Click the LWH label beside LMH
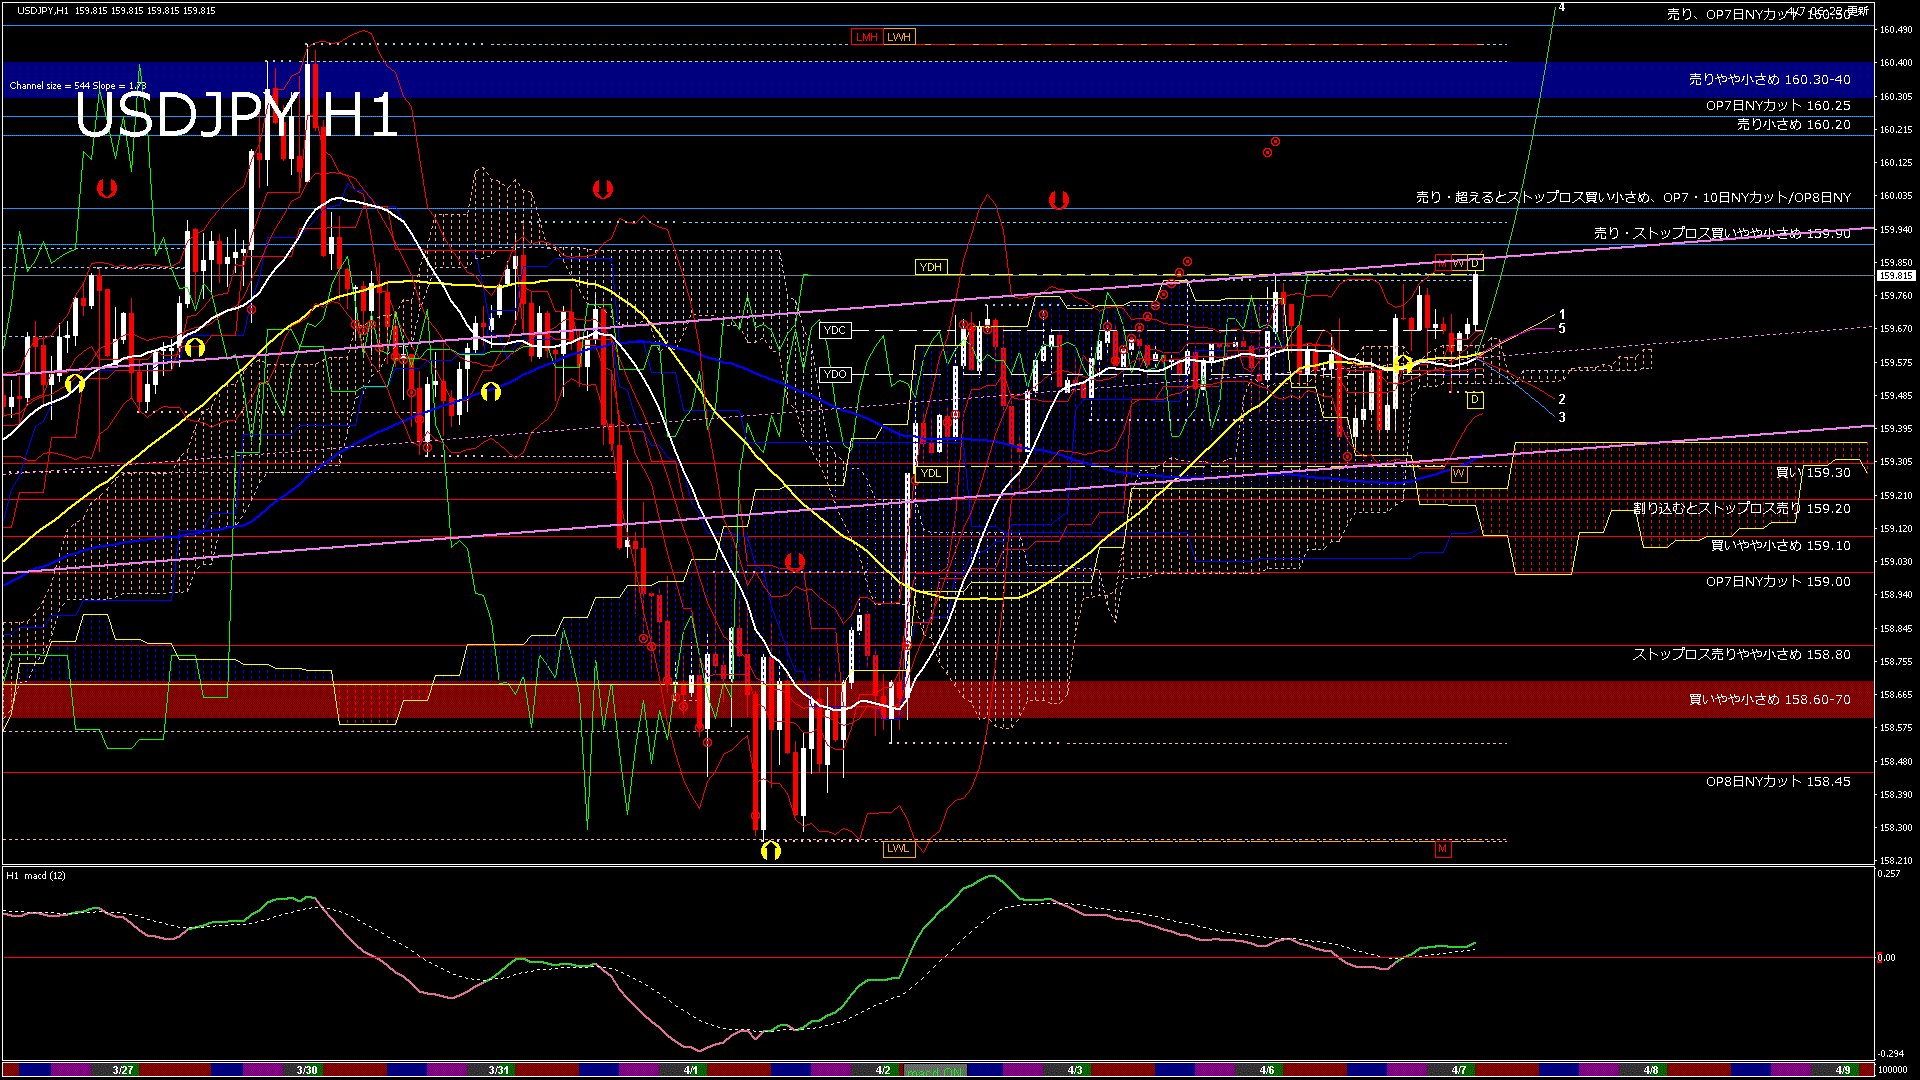Image resolution: width=1920 pixels, height=1080 pixels. tap(898, 37)
